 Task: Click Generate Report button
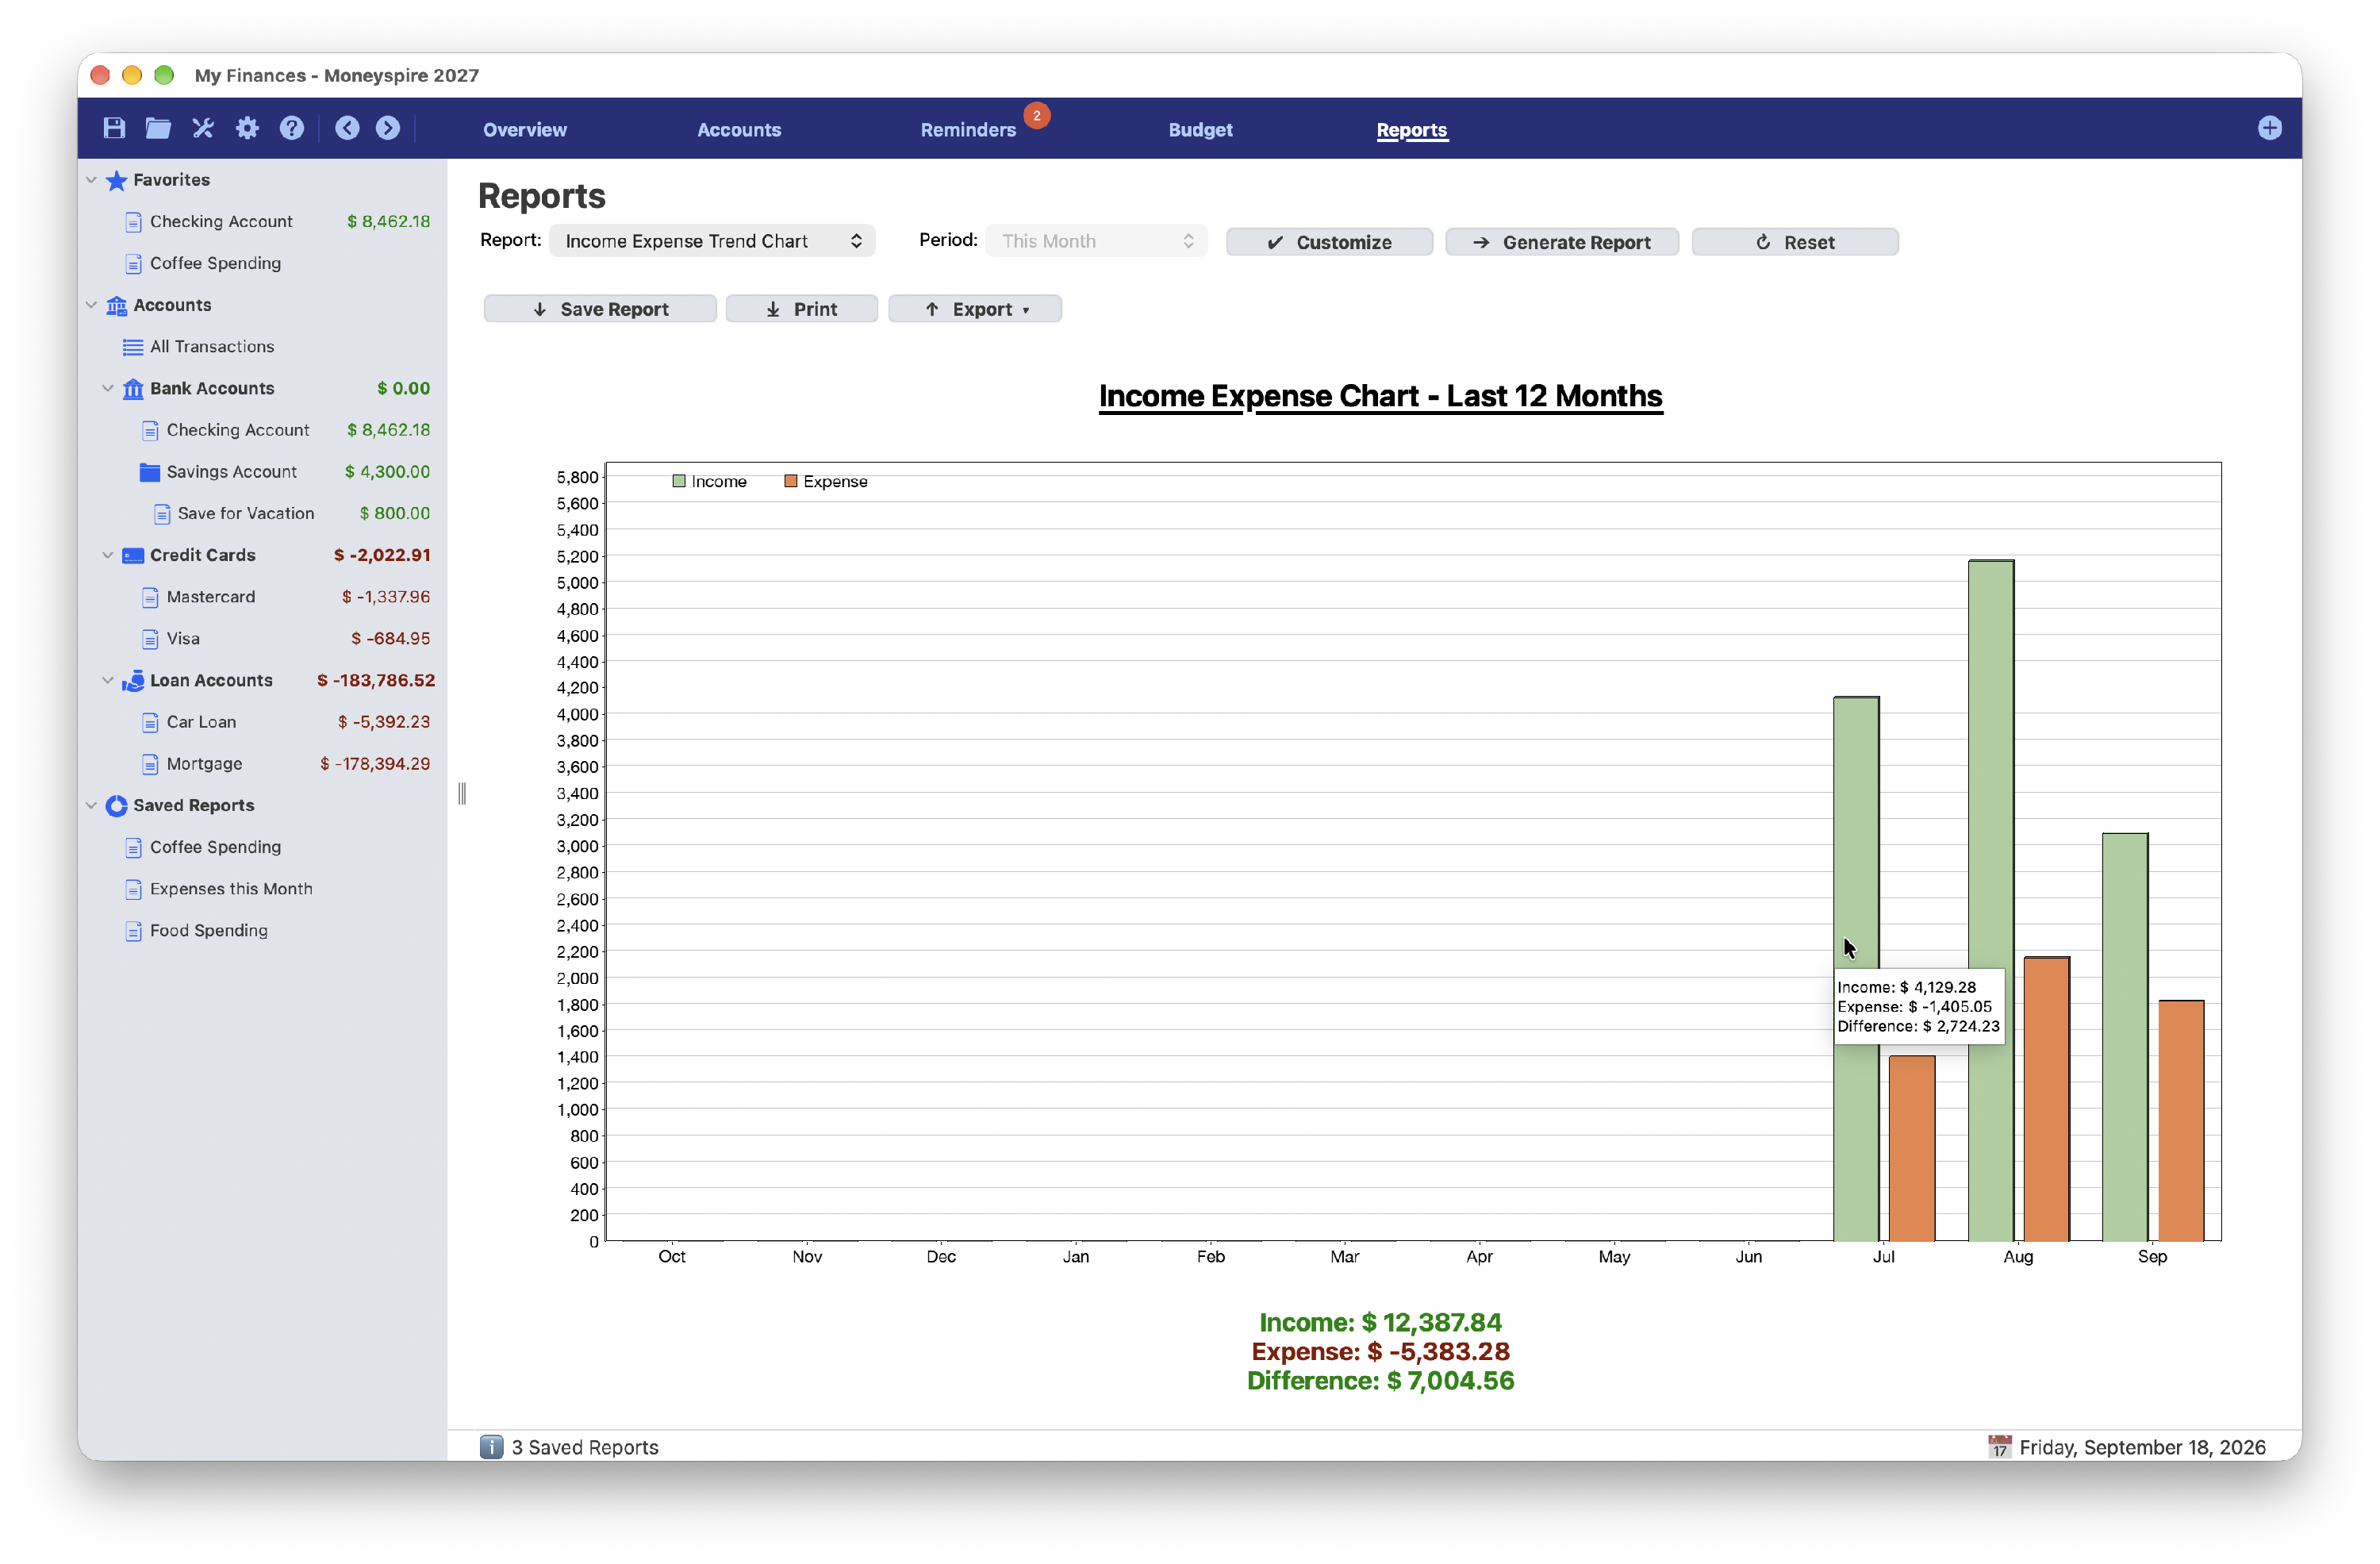(x=1562, y=242)
